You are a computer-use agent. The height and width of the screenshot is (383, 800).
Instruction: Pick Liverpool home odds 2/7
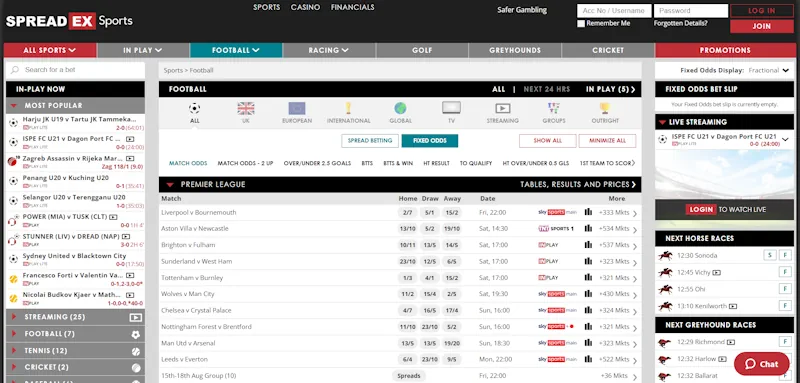coord(407,212)
